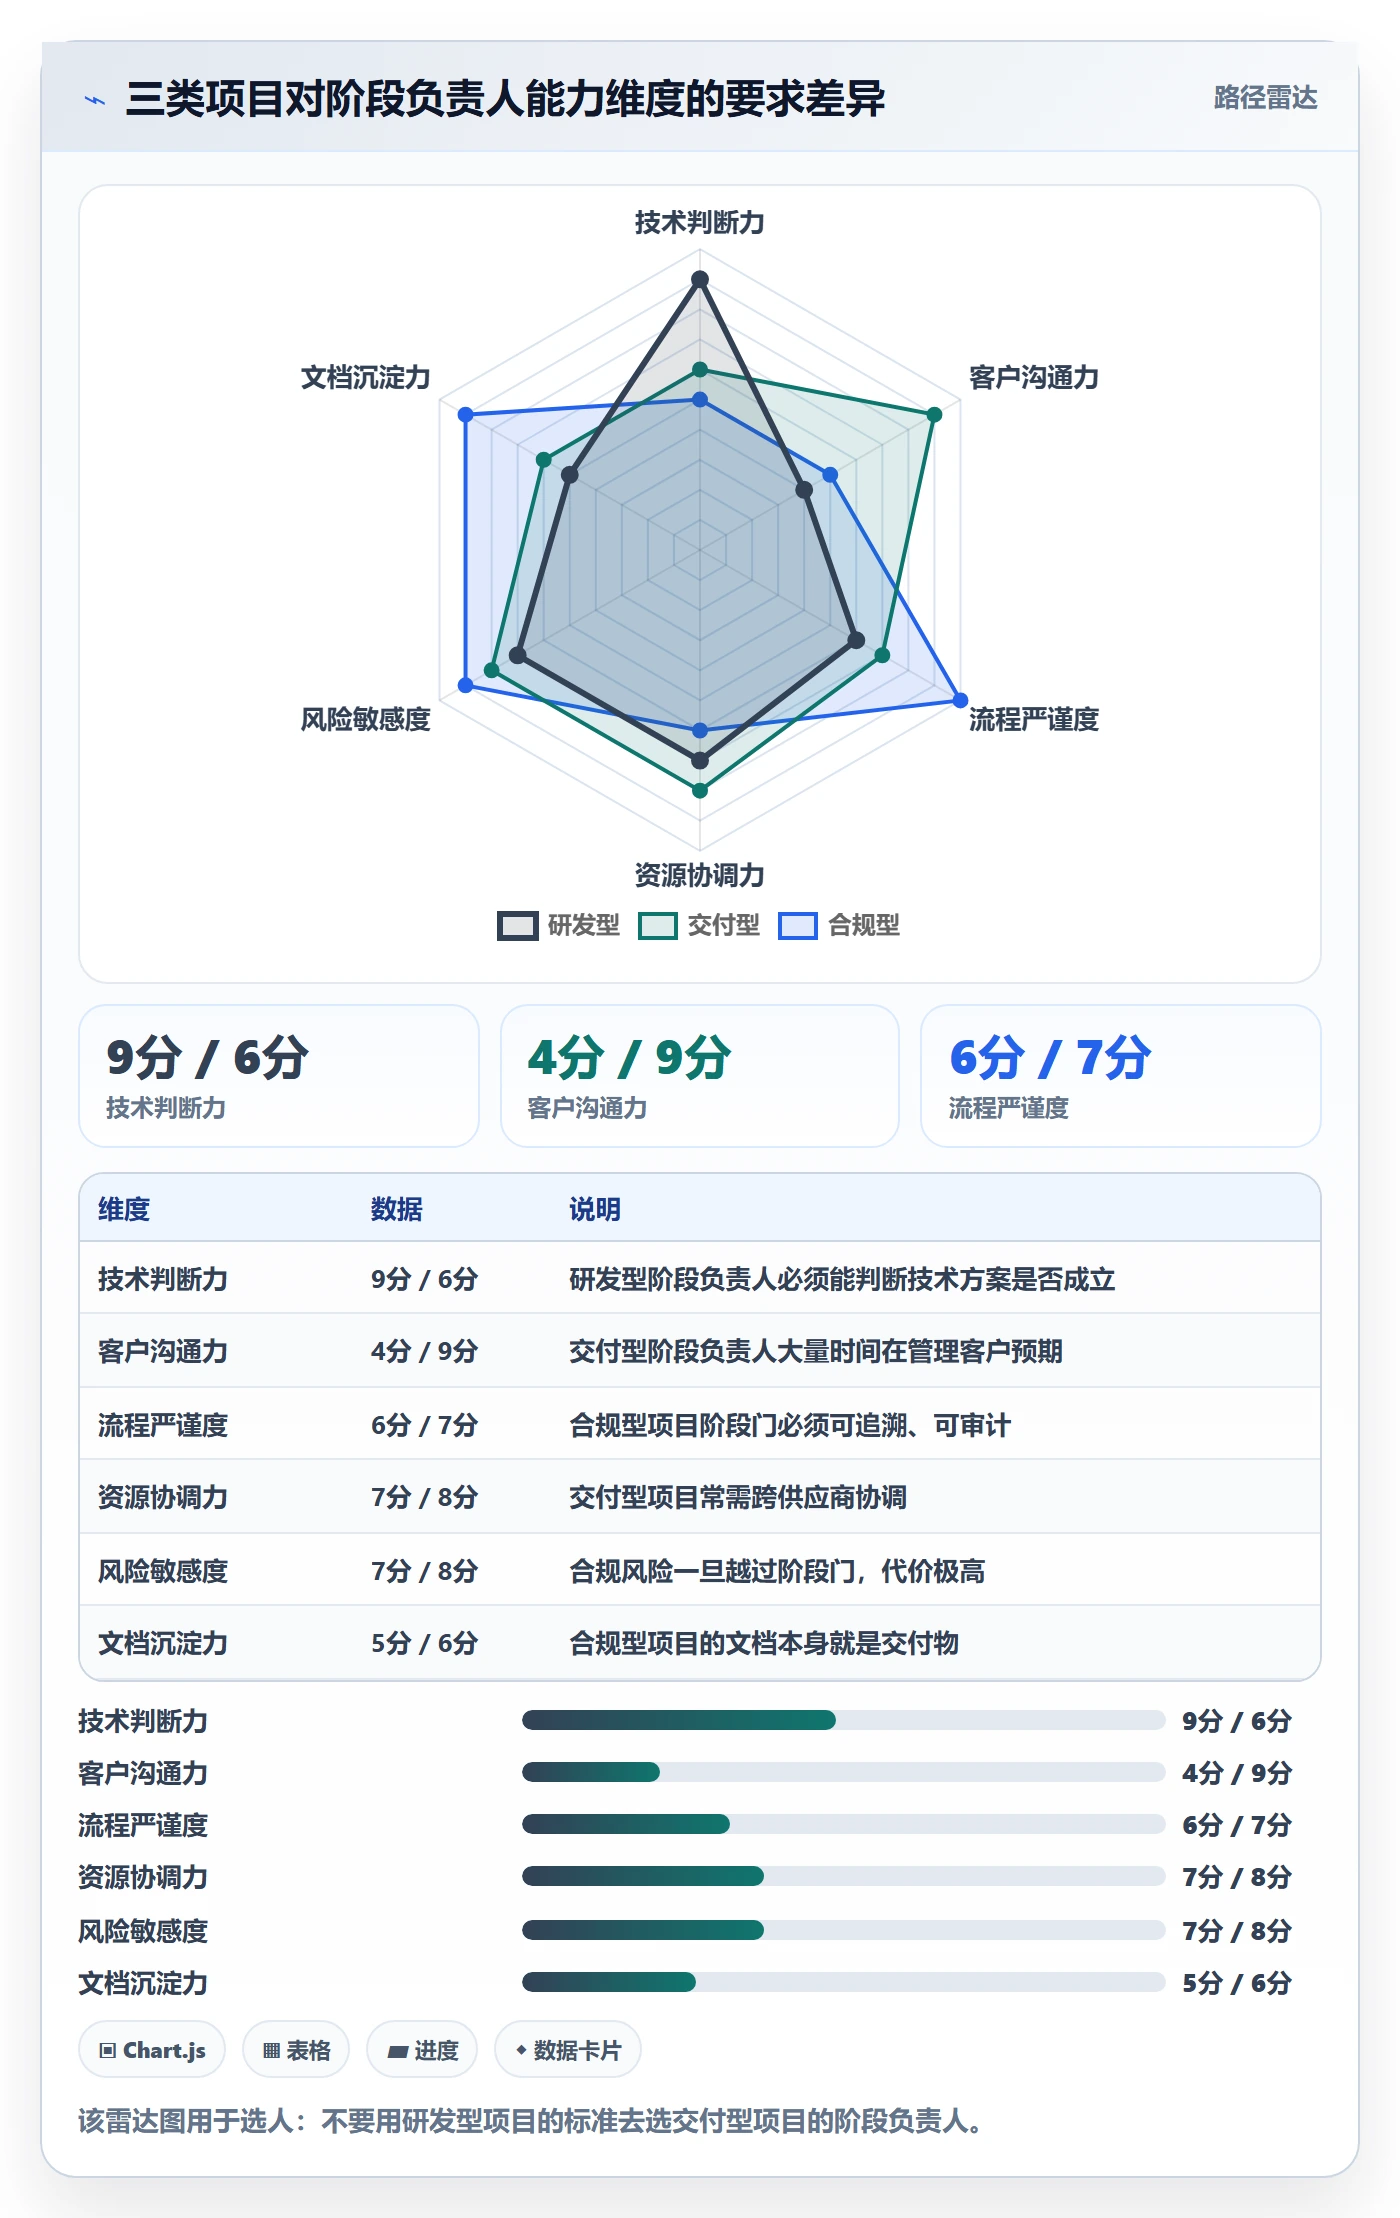This screenshot has height=2218, width=1400.
Task: Click table cell 4分 / 9分 in 客户沟通力 row
Action: tap(424, 1351)
